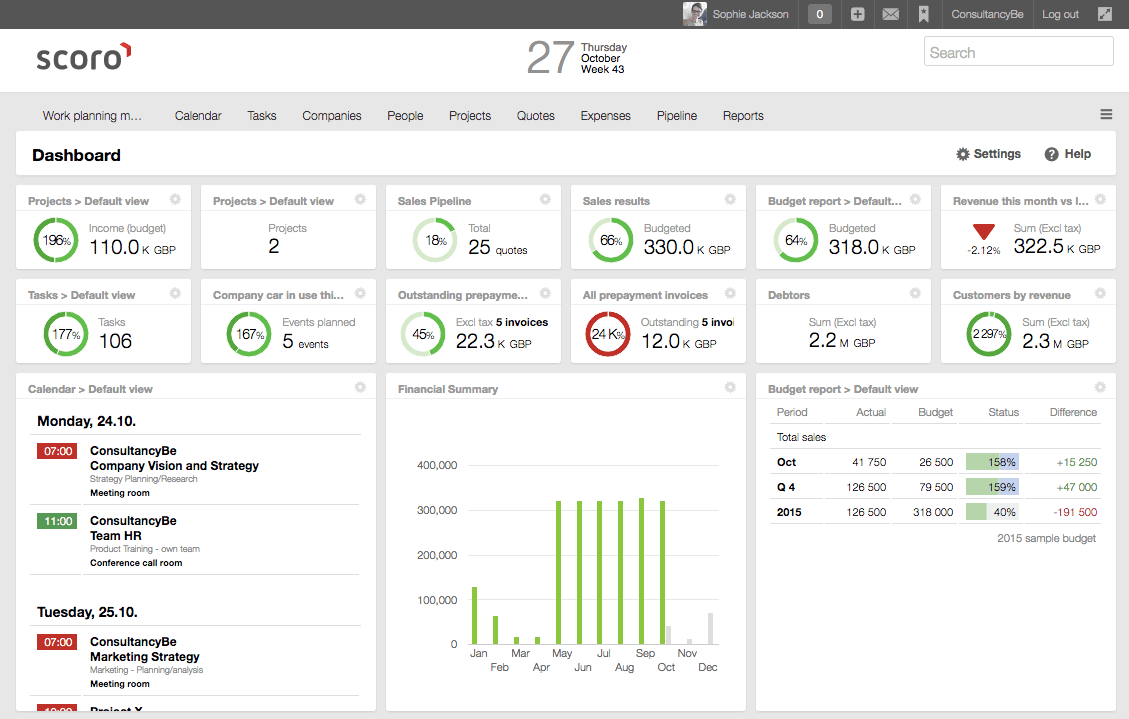Screen dimensions: 1129x719
Task: Click Sophie Jackson user name
Action: [750, 14]
